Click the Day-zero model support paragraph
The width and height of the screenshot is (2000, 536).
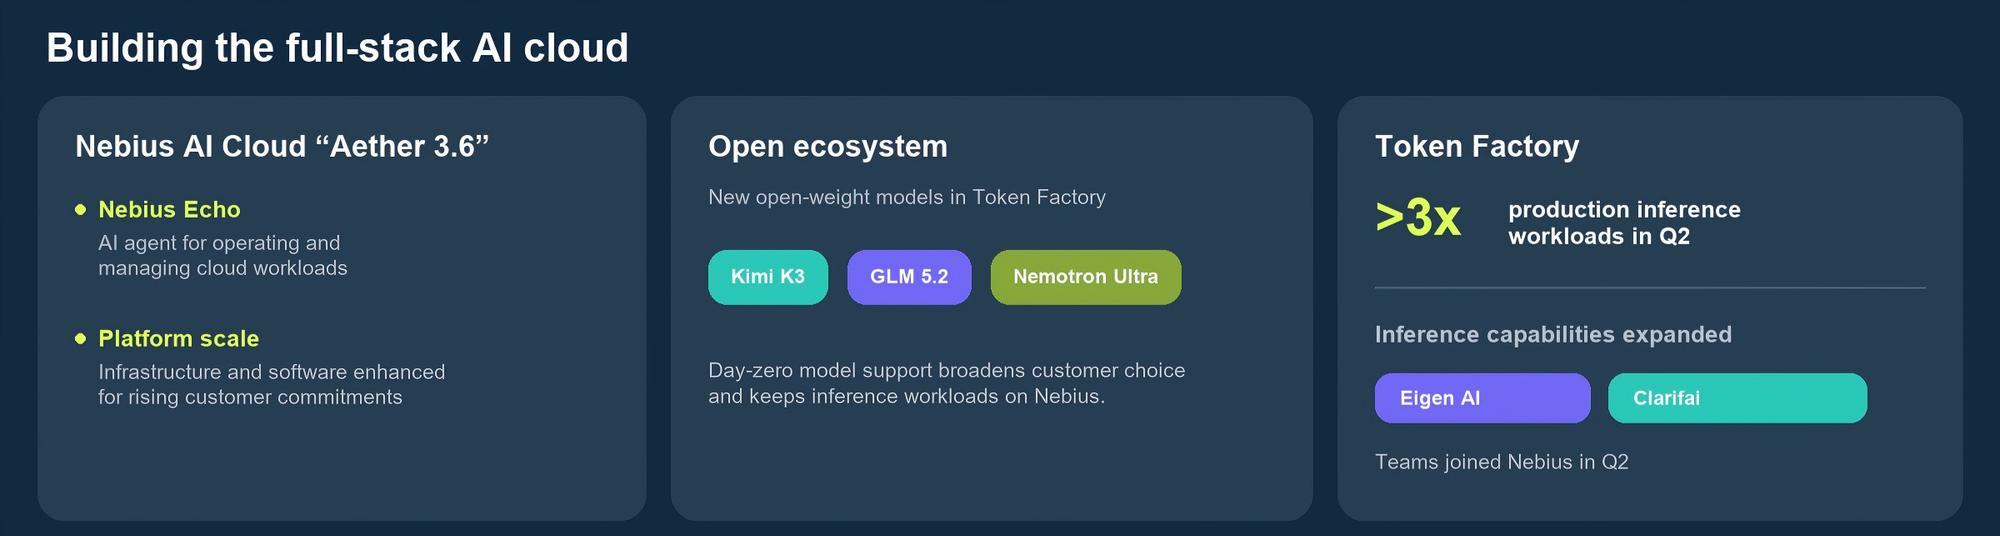click(947, 383)
